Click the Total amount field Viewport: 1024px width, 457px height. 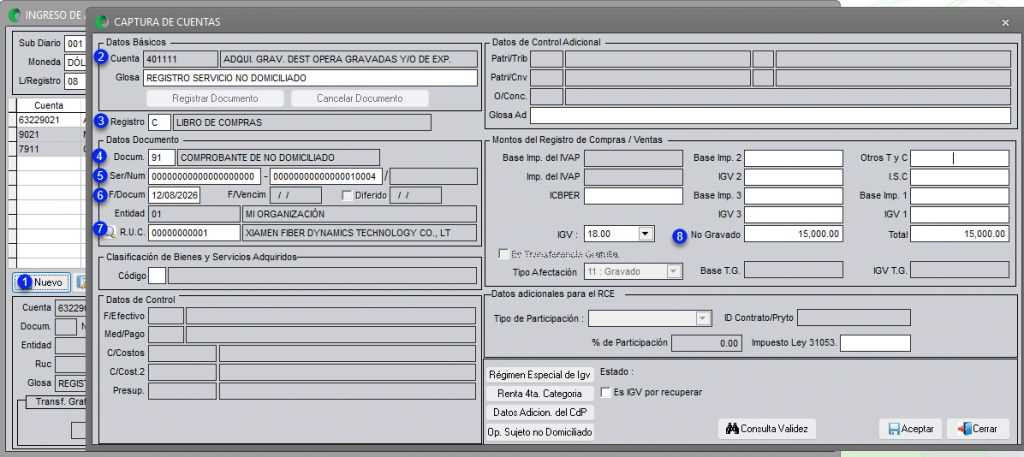click(x=960, y=234)
